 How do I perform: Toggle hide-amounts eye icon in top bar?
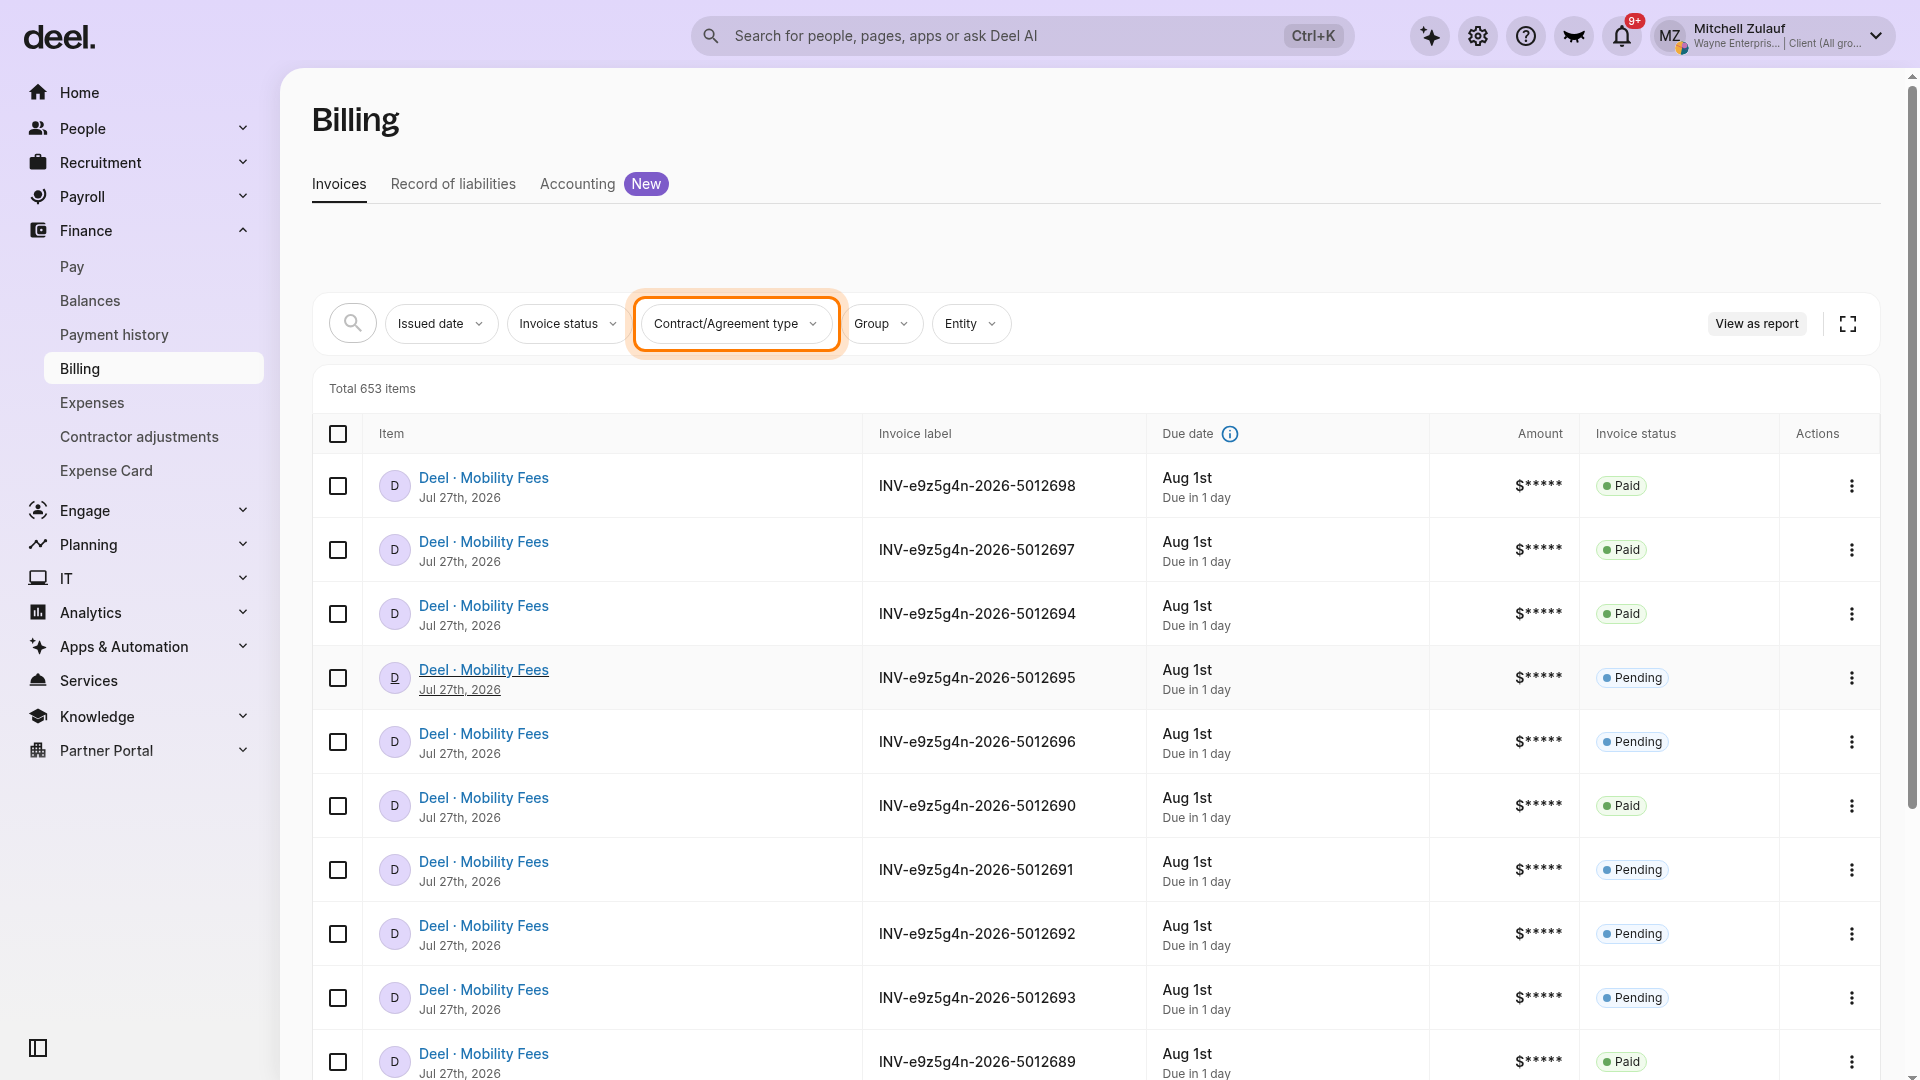1574,36
